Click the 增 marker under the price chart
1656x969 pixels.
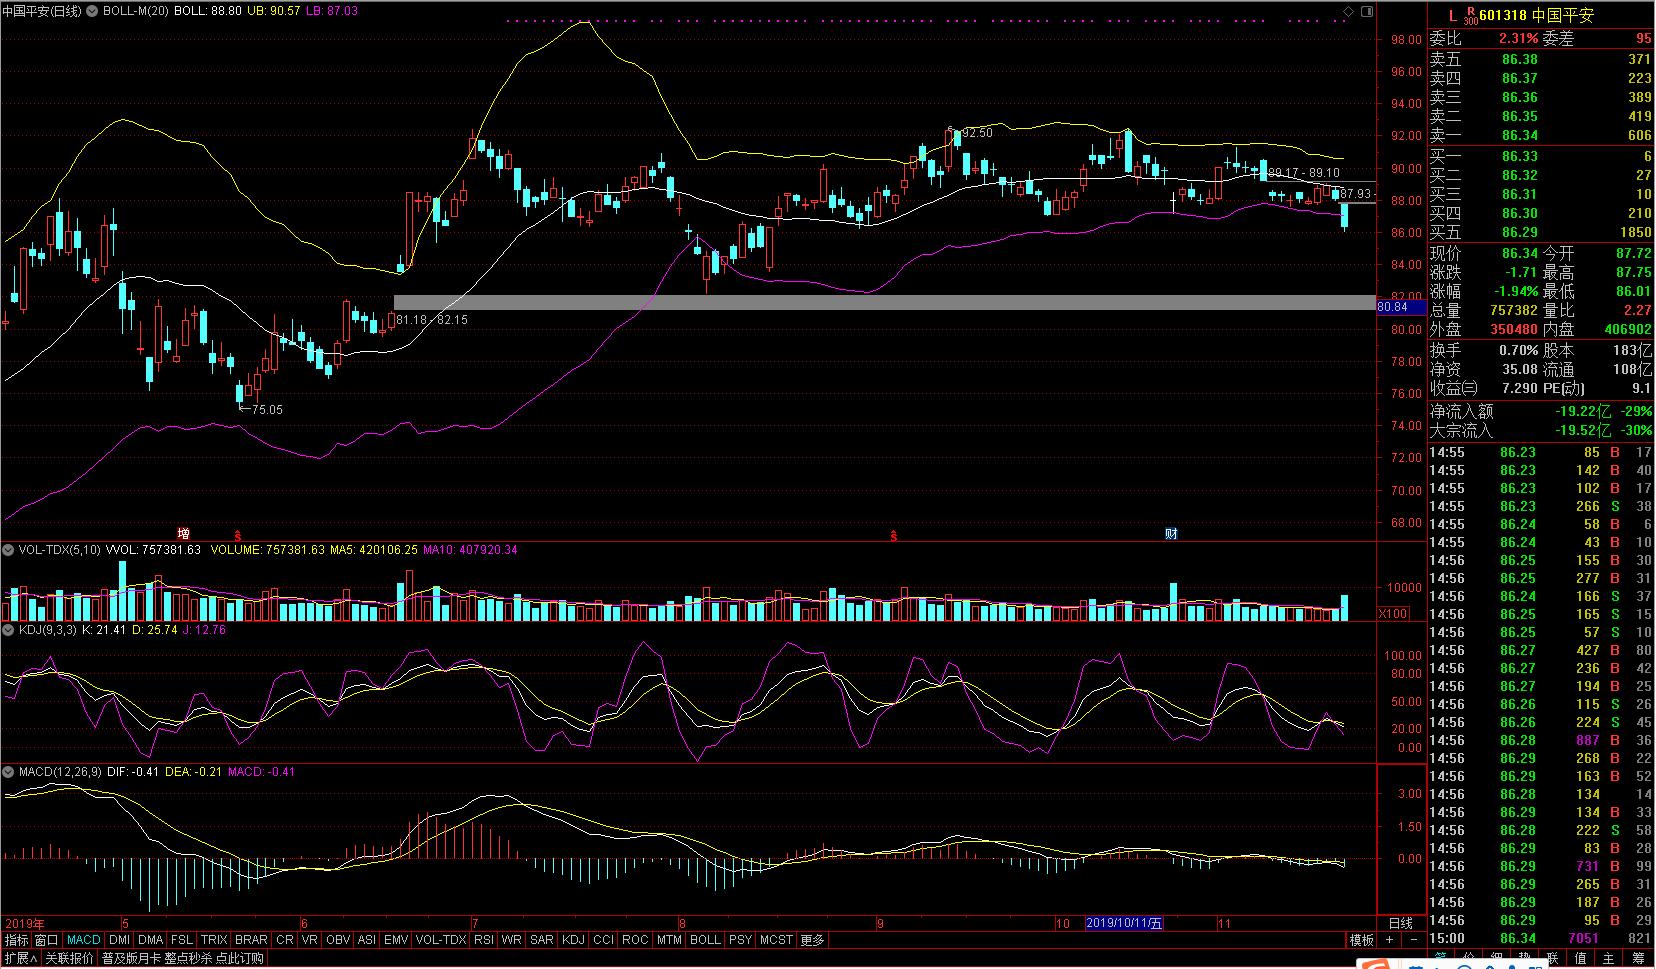pos(183,533)
